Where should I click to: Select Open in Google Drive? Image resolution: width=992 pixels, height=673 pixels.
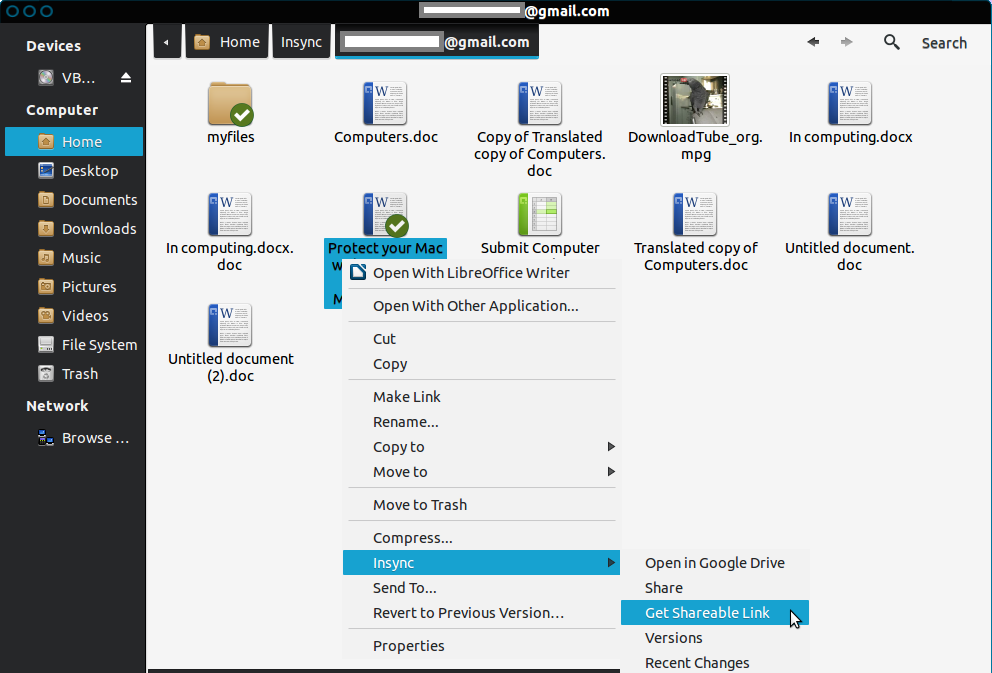[x=715, y=563]
